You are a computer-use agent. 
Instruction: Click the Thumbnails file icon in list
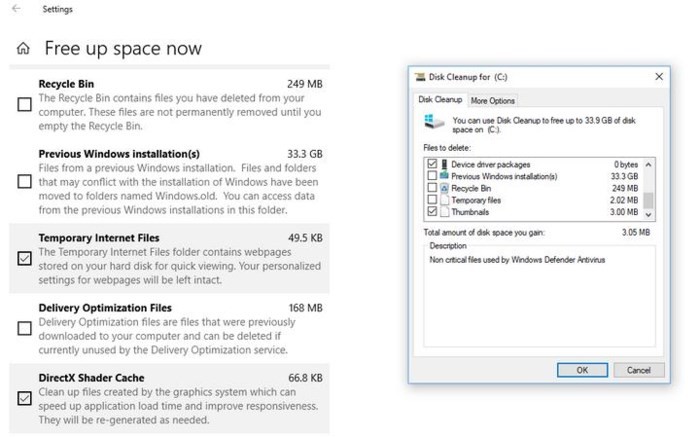(444, 212)
